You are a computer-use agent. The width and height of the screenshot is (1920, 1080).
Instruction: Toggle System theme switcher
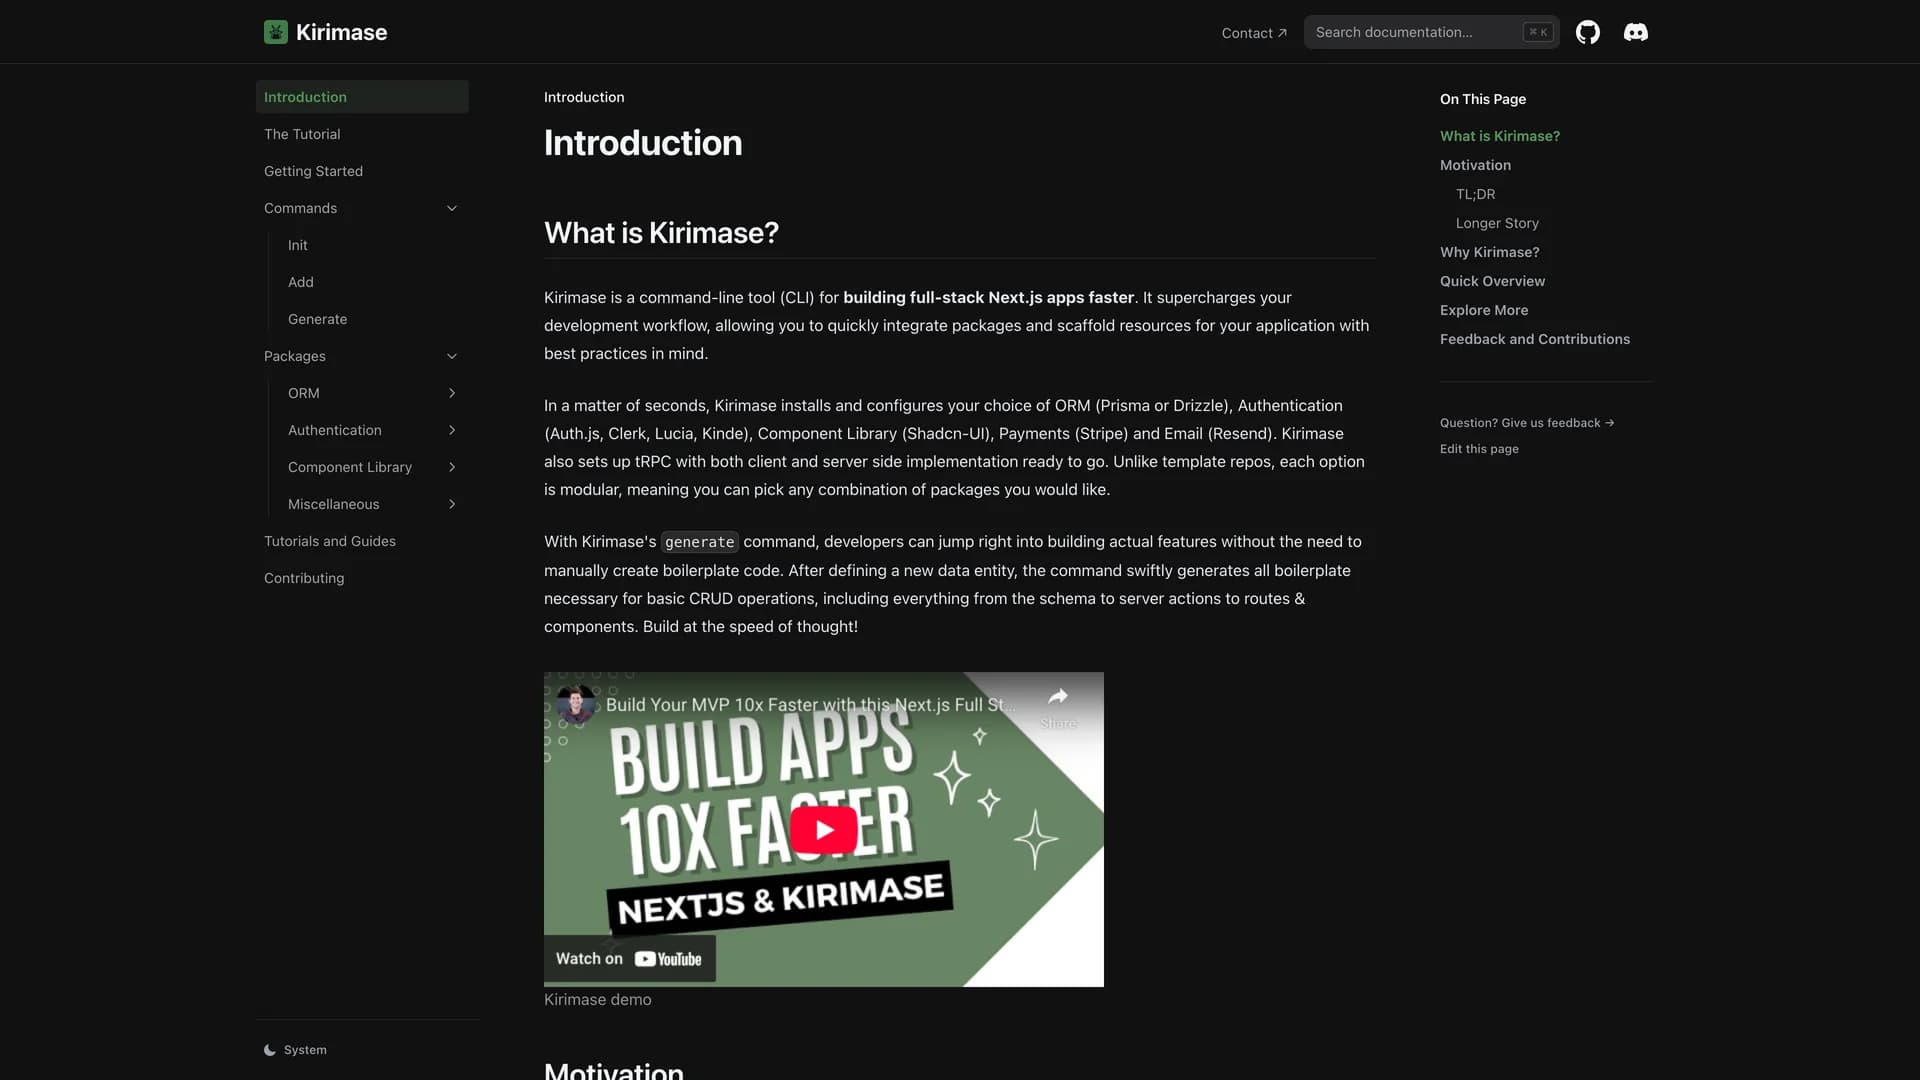click(x=296, y=1050)
